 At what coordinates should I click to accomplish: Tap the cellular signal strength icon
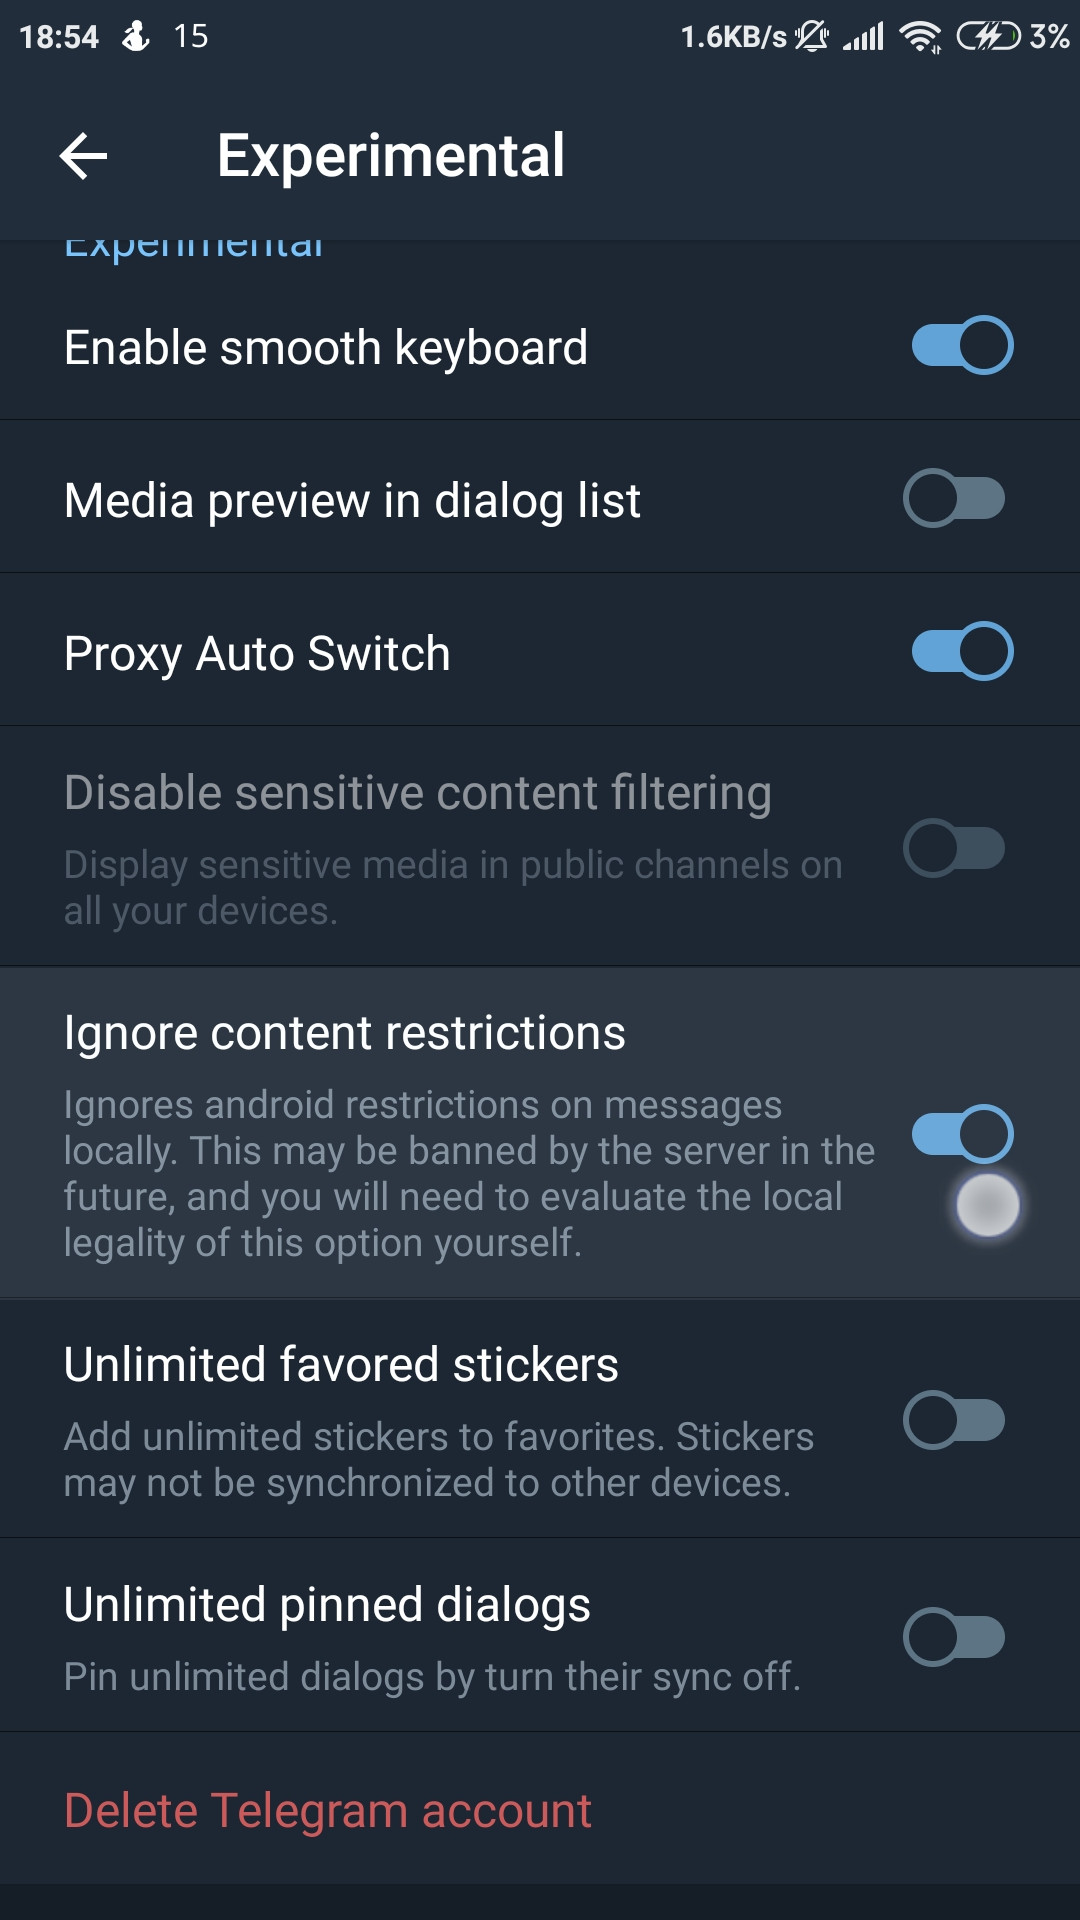pyautogui.click(x=862, y=36)
